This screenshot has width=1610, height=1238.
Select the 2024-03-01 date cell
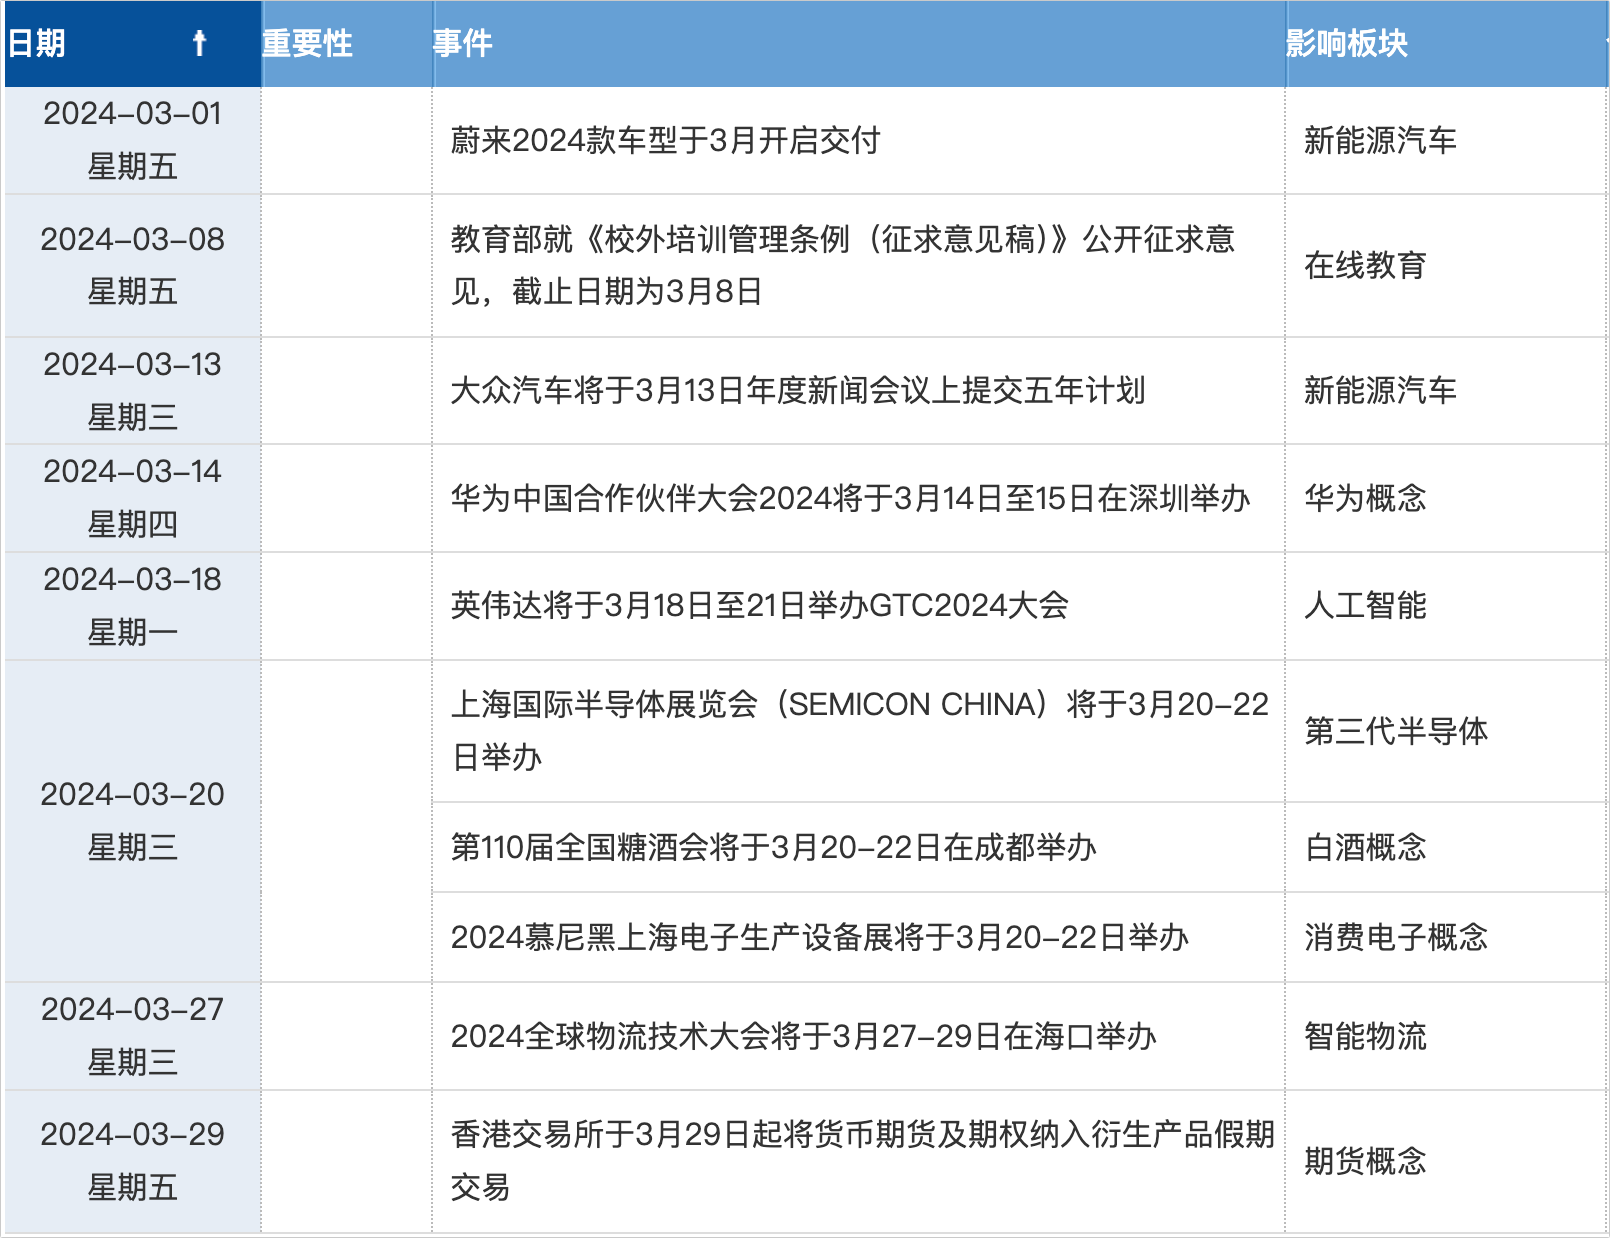[x=132, y=139]
